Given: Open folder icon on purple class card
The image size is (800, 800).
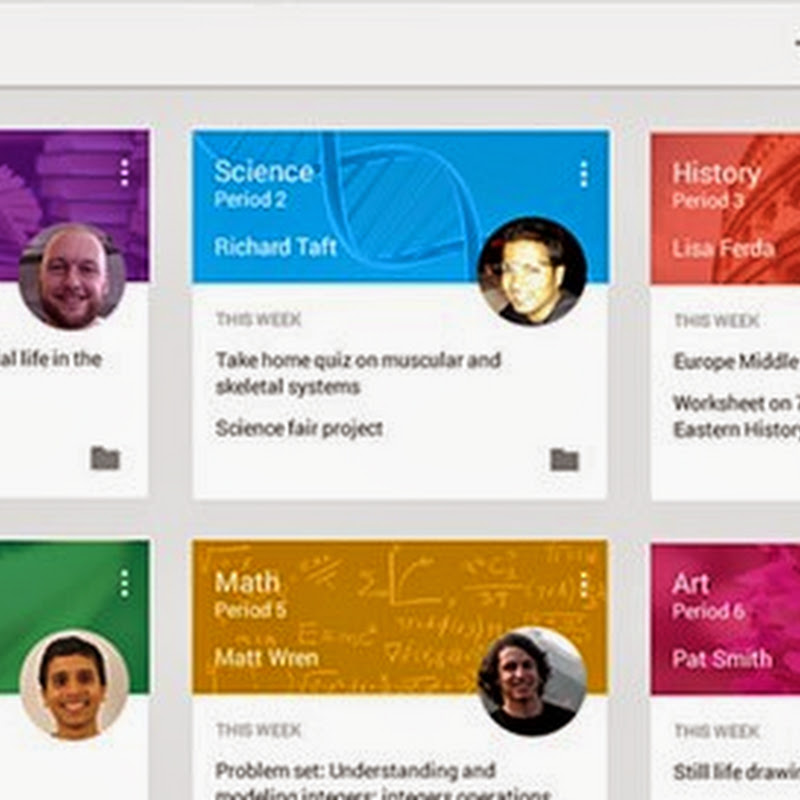Looking at the screenshot, I should pos(105,458).
